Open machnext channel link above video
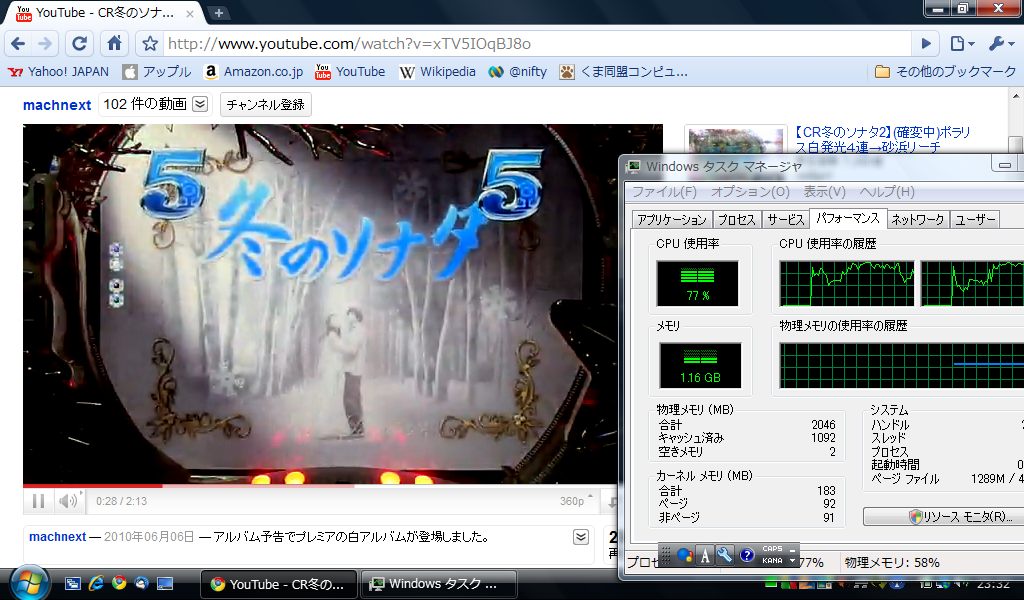The image size is (1024, 600). 57,105
